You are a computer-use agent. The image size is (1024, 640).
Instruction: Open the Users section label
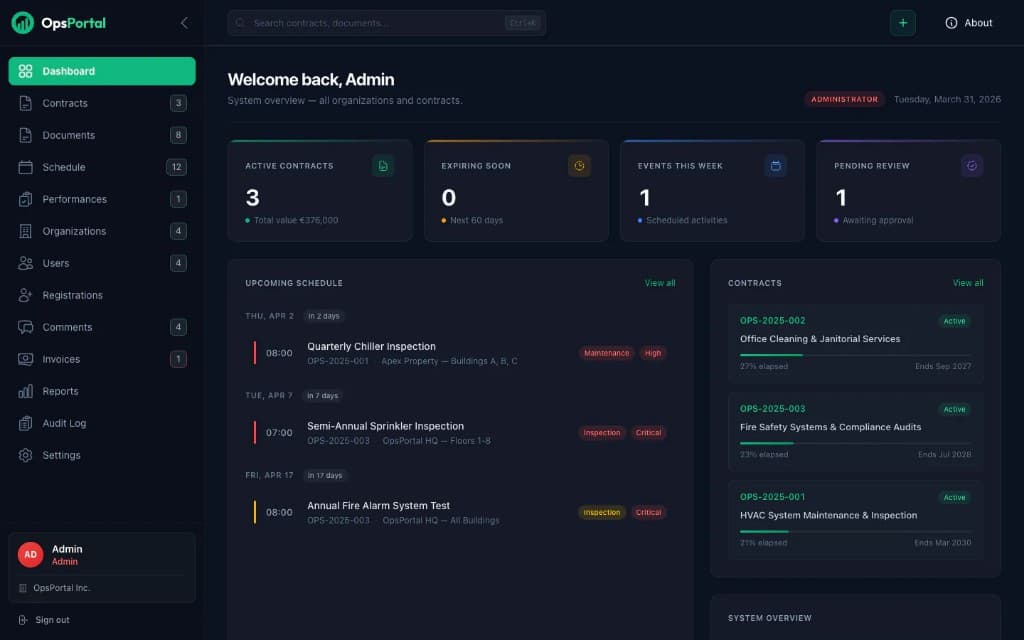point(56,263)
